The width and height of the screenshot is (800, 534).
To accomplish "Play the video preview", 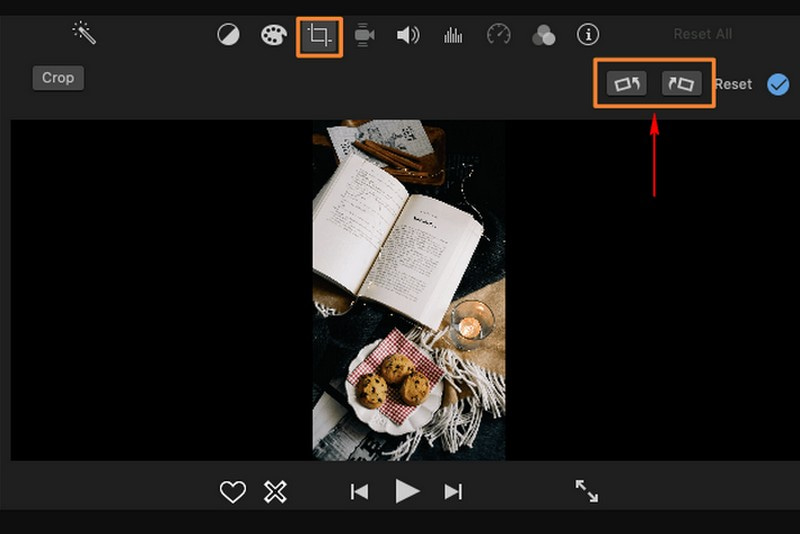I will [407, 491].
